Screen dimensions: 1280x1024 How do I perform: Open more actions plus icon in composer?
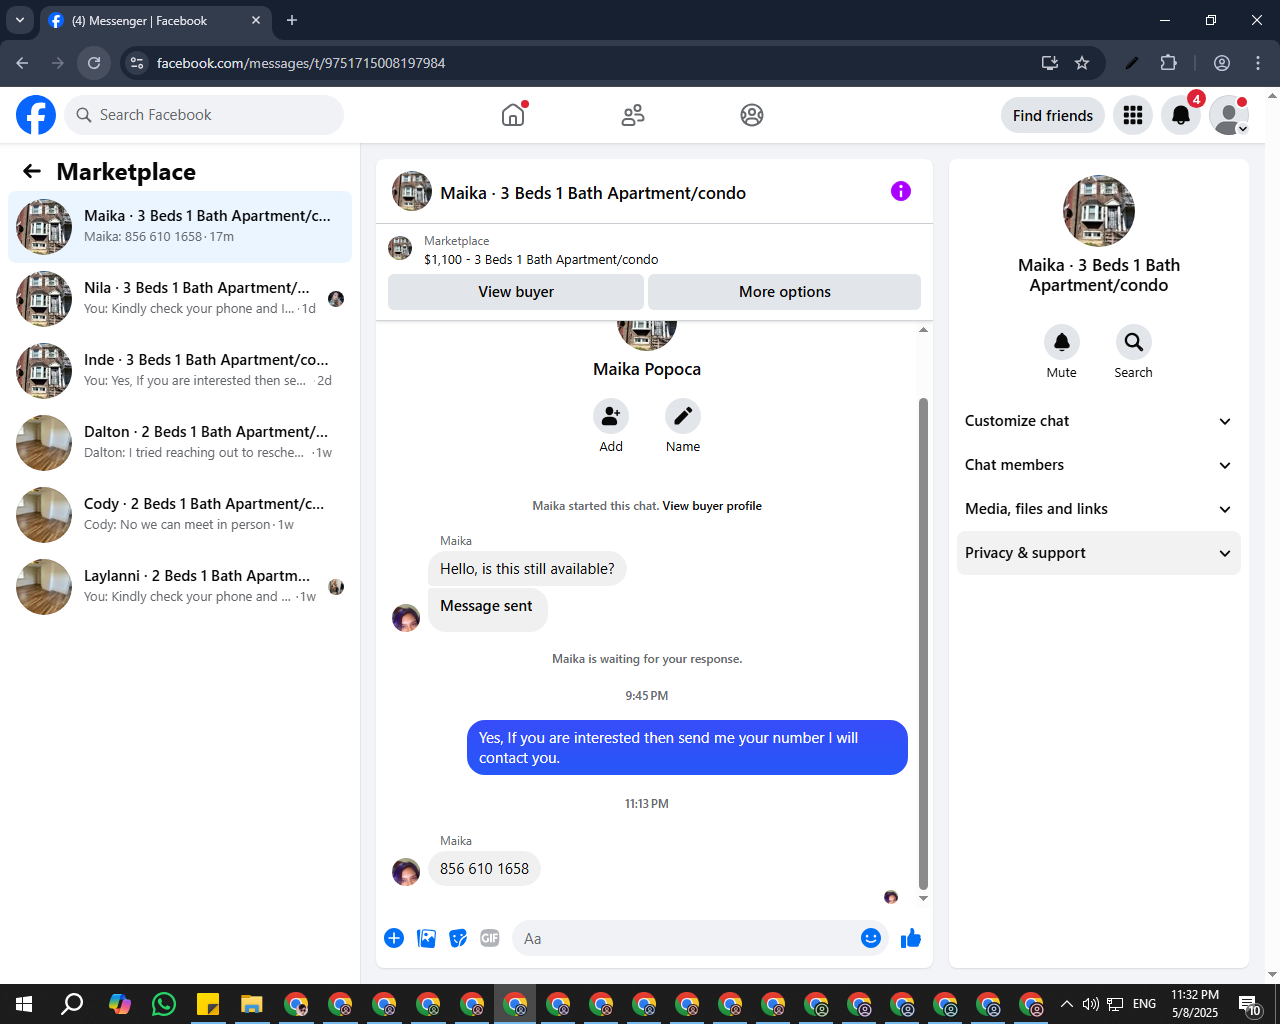click(x=394, y=938)
